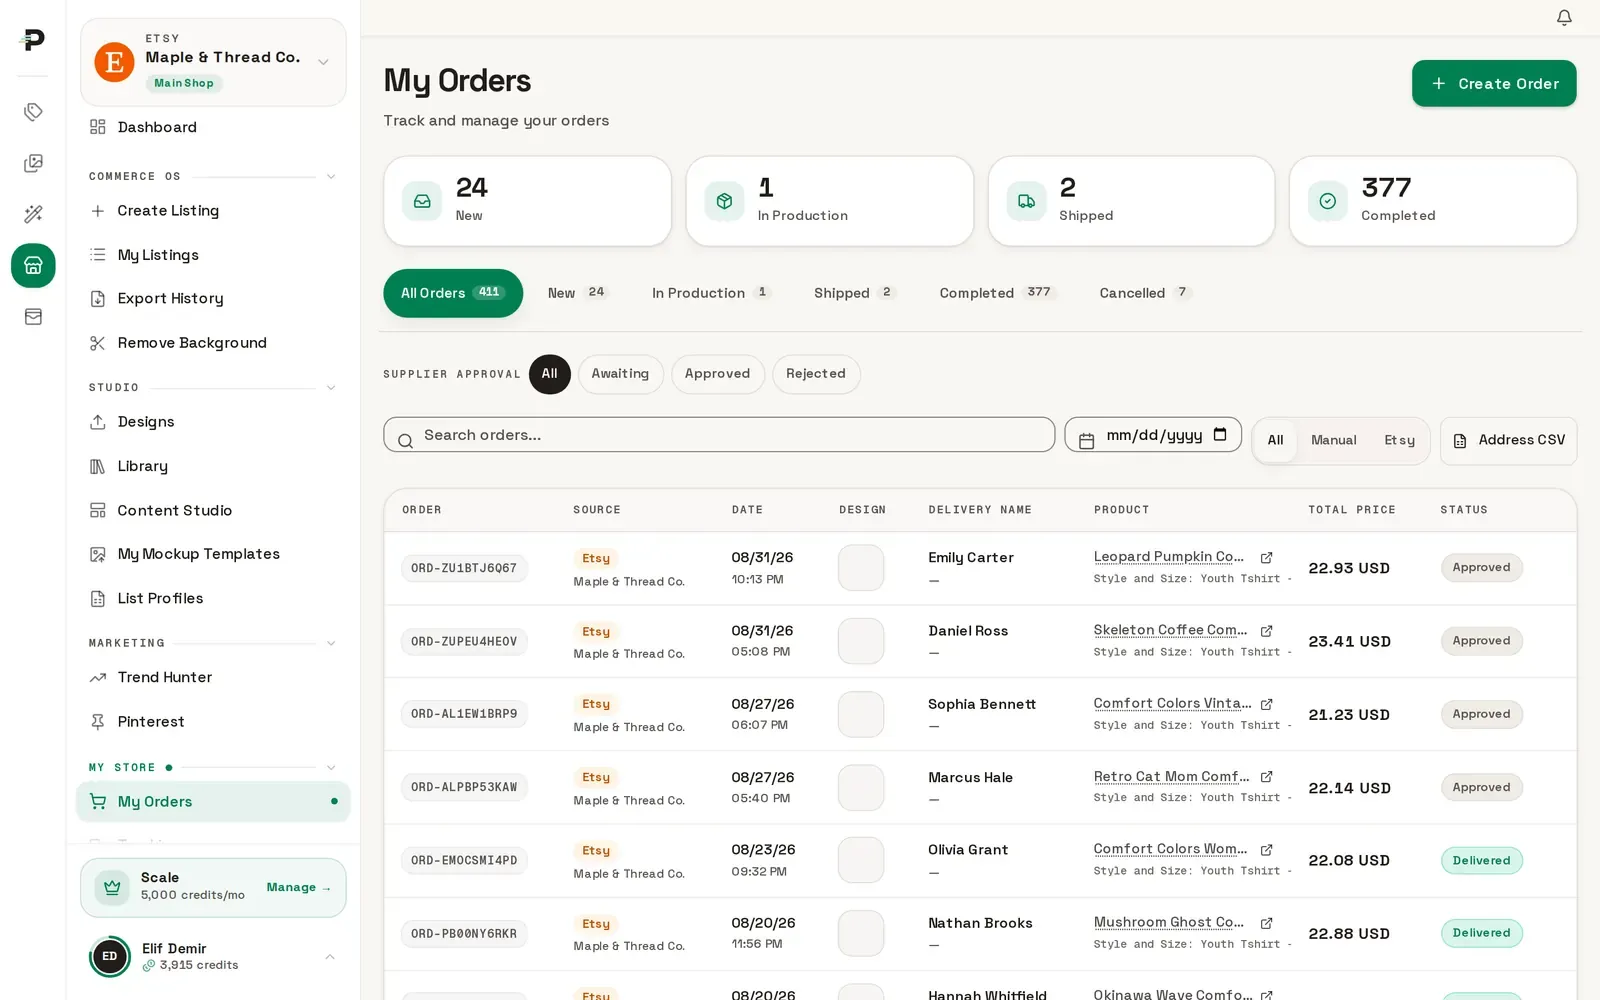Open external link for Mushroom Ghost product

(x=1266, y=923)
